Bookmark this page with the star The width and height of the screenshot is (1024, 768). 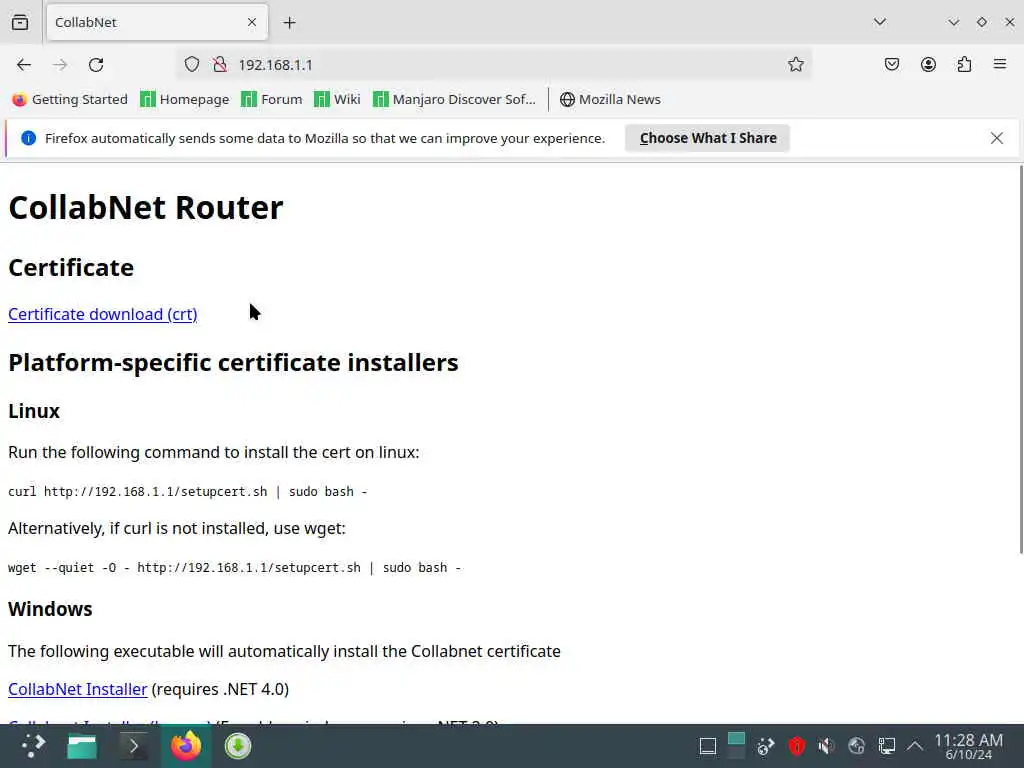pos(795,64)
